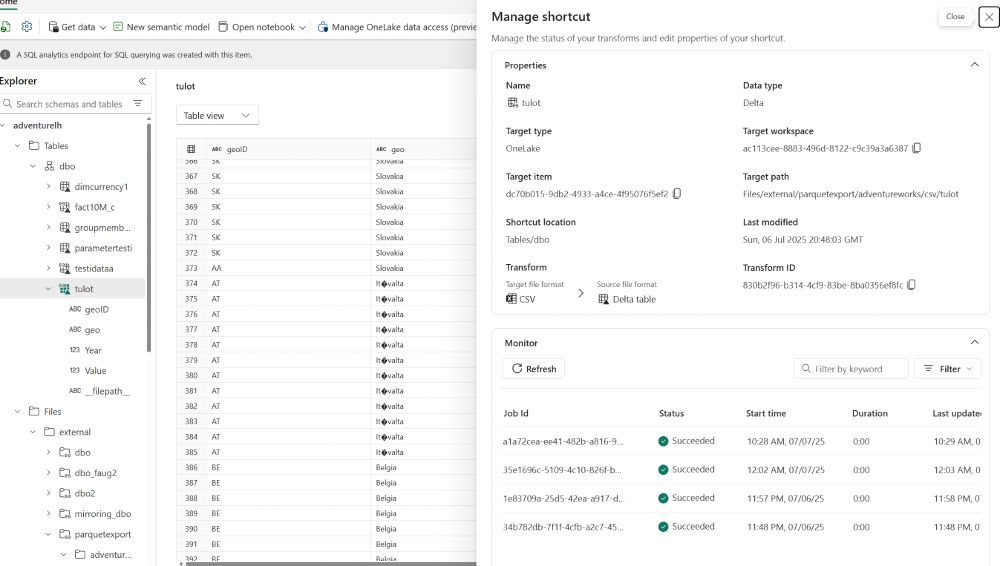Image resolution: width=1000 pixels, height=566 pixels.
Task: Collapse the Tables folder
Action: coord(18,146)
